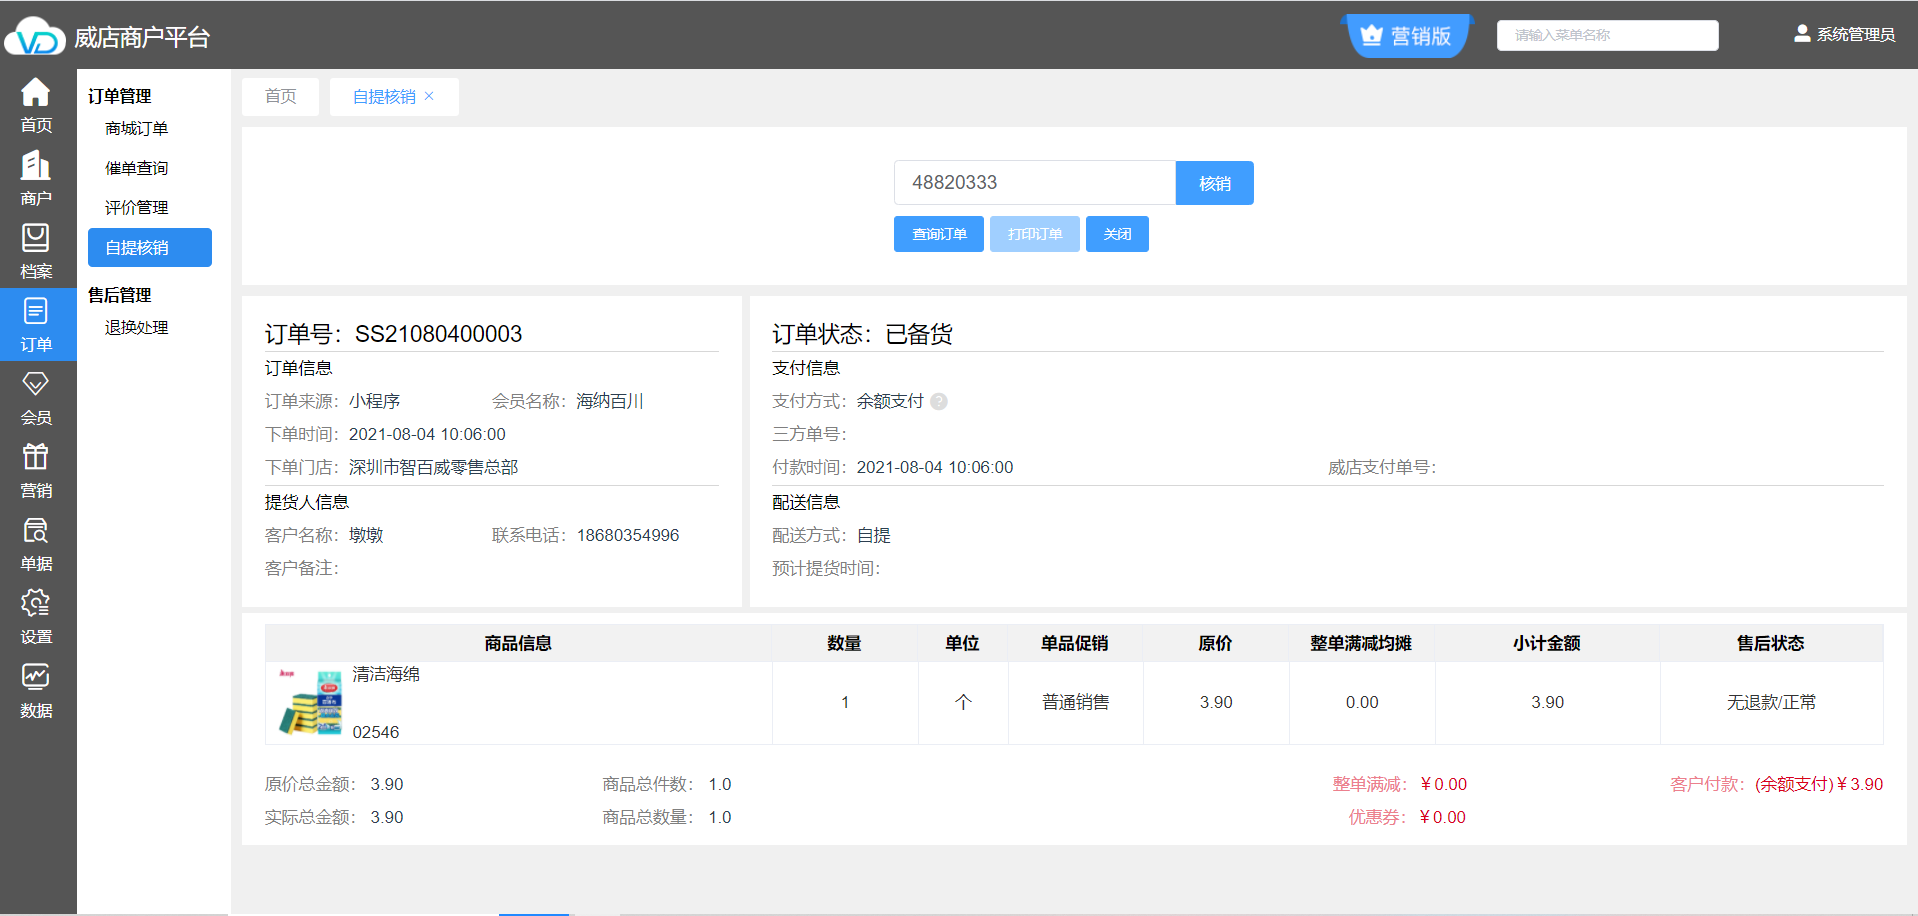This screenshot has width=1918, height=916.
Task: Select 退换处理 under 售后管理
Action: pos(137,328)
